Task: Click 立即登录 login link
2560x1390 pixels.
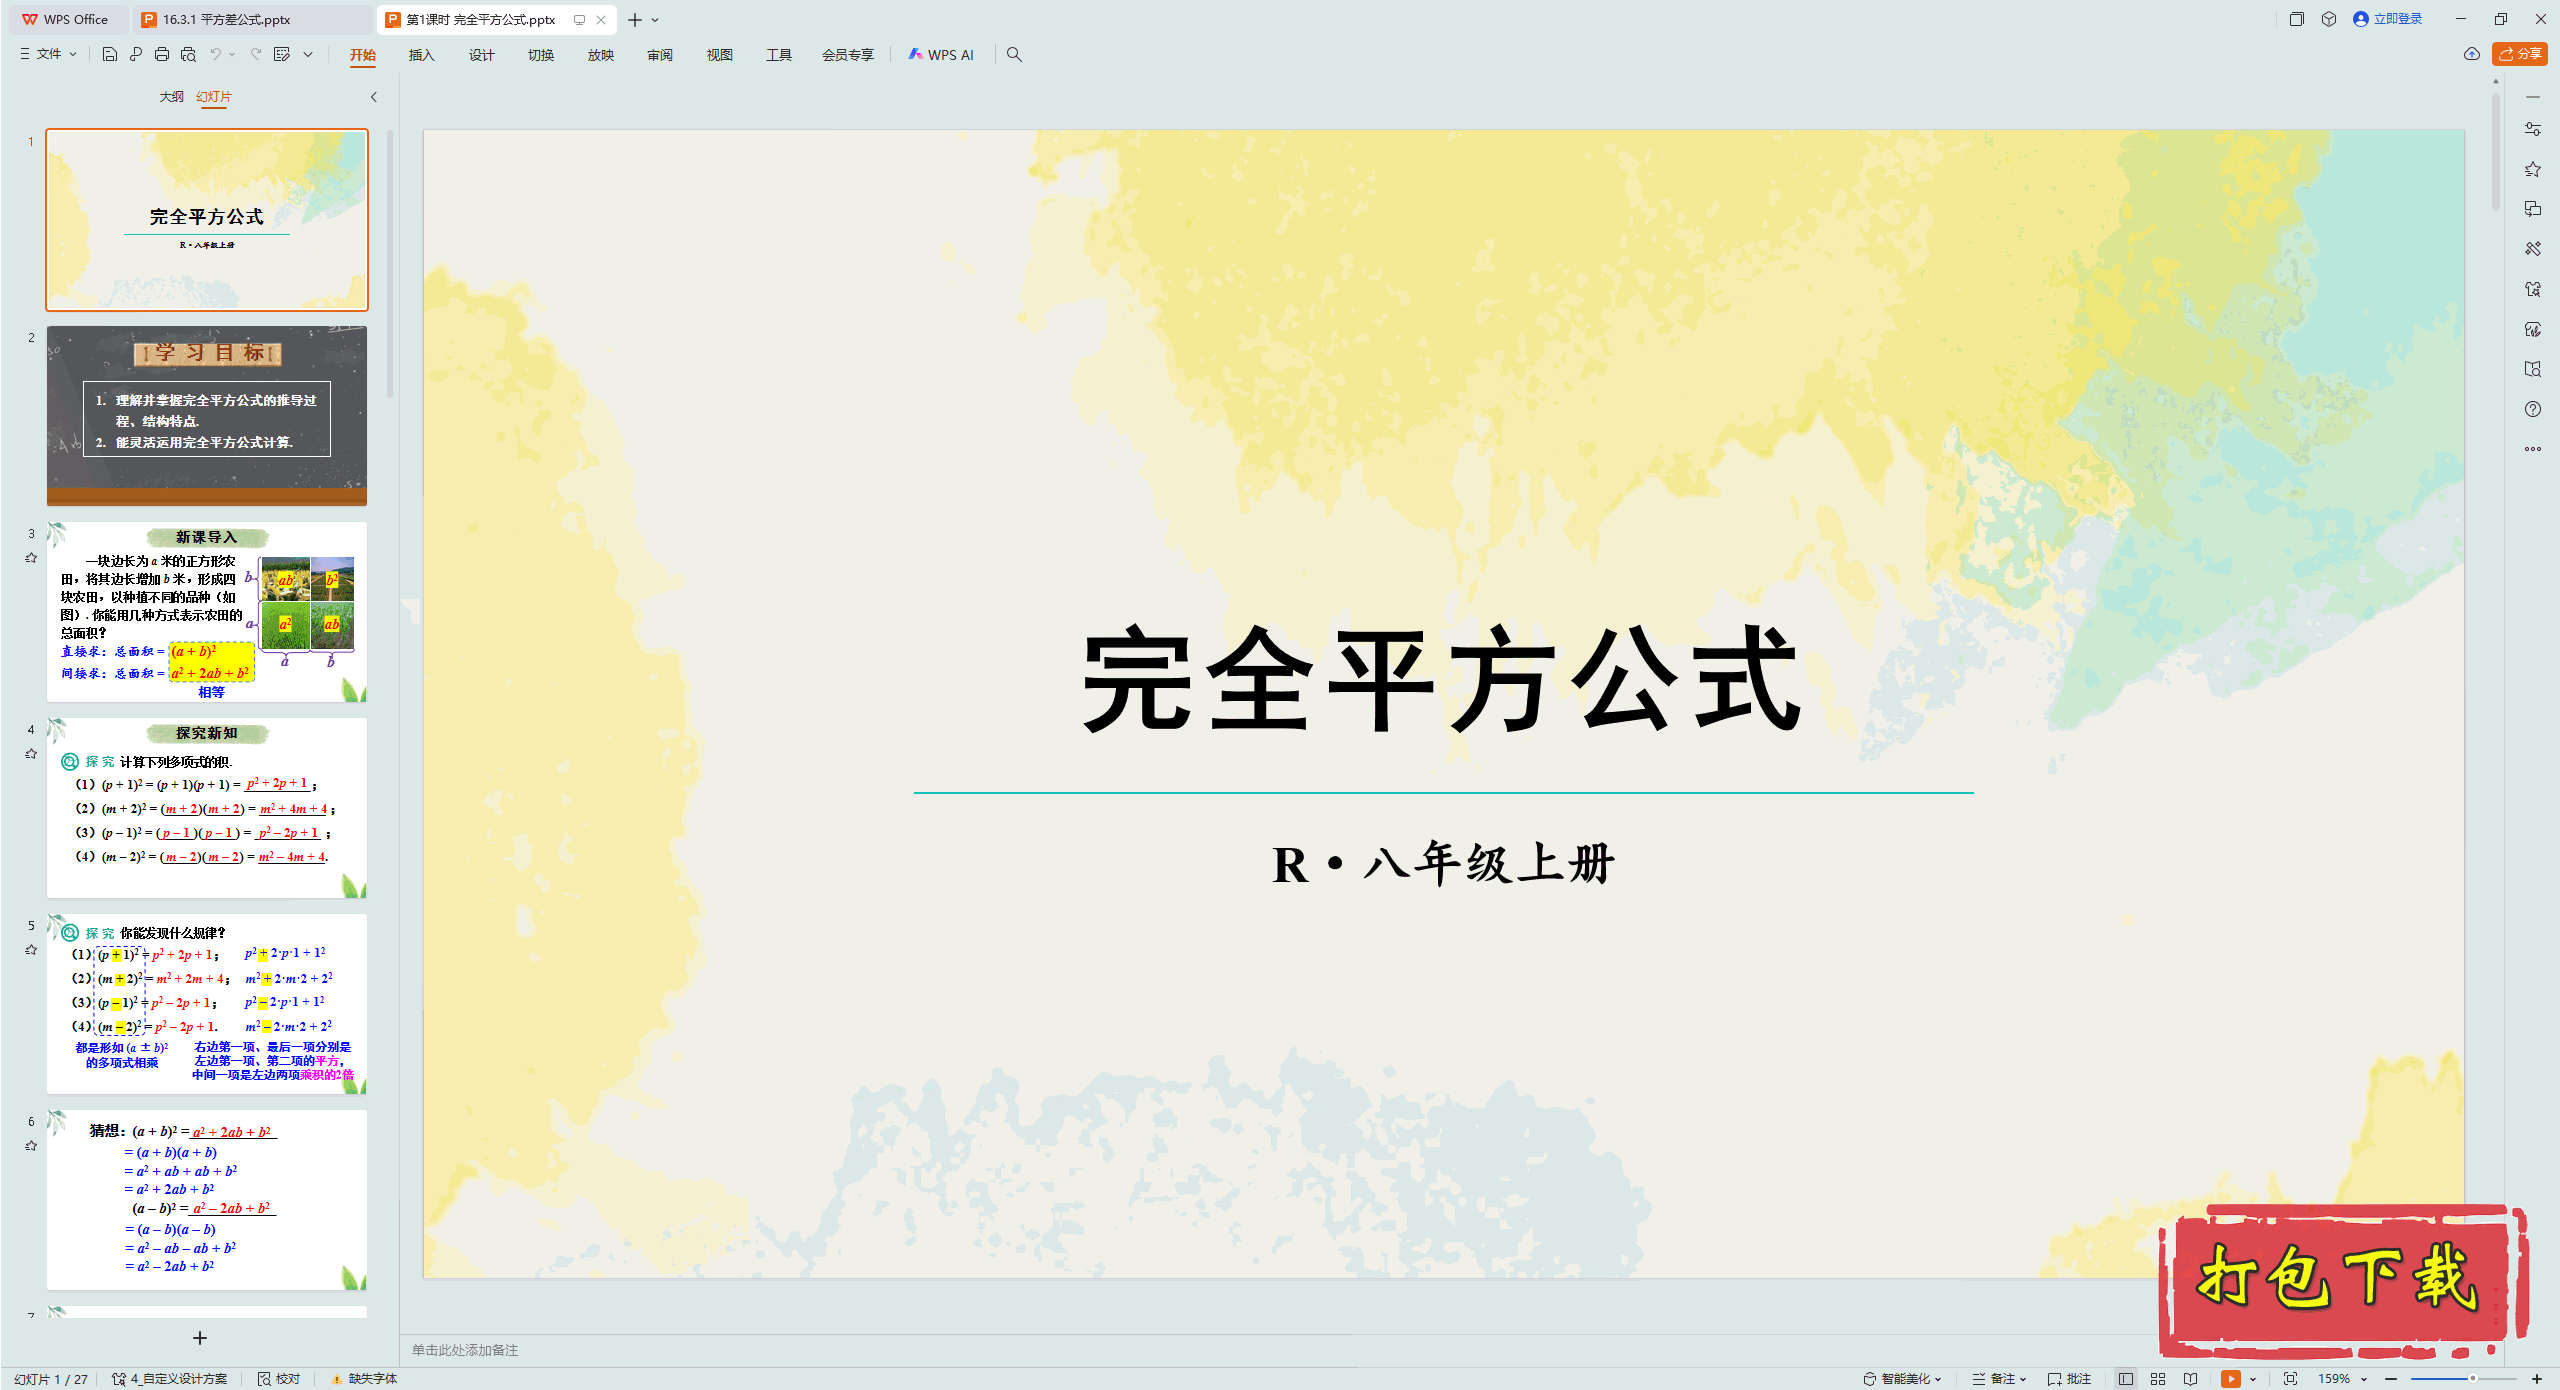Action: coord(2396,19)
